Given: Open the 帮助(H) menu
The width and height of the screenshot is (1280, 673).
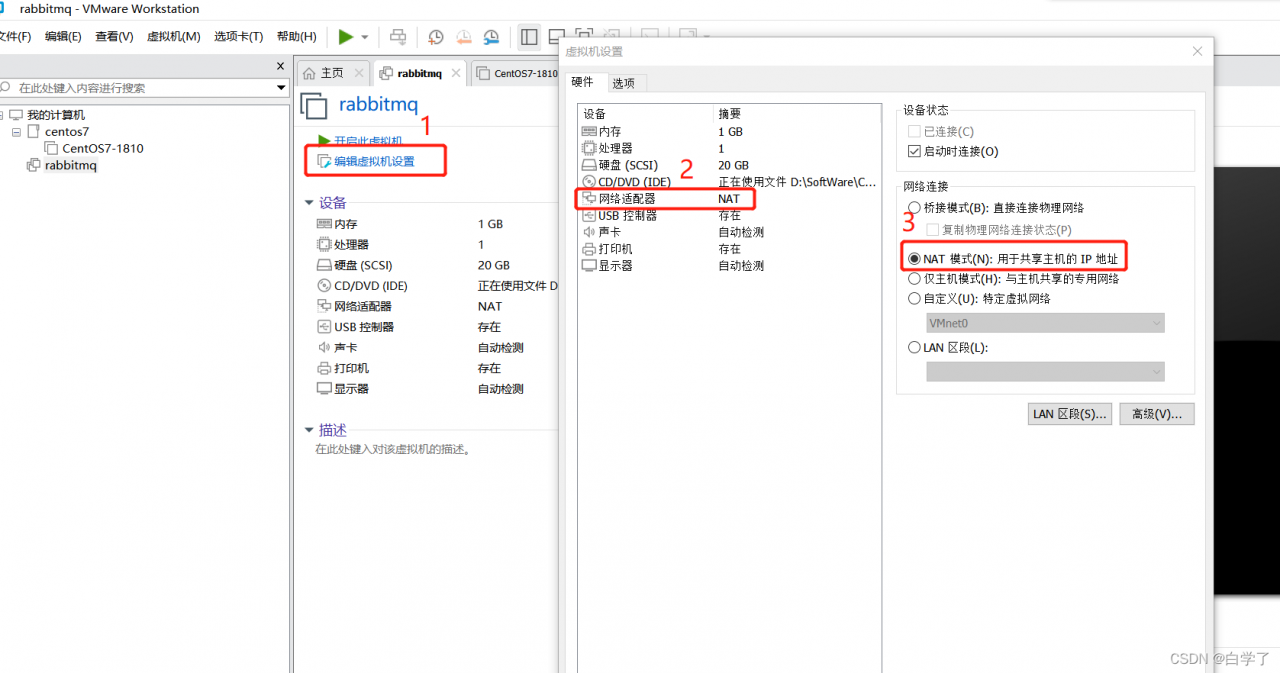Looking at the screenshot, I should (x=296, y=37).
